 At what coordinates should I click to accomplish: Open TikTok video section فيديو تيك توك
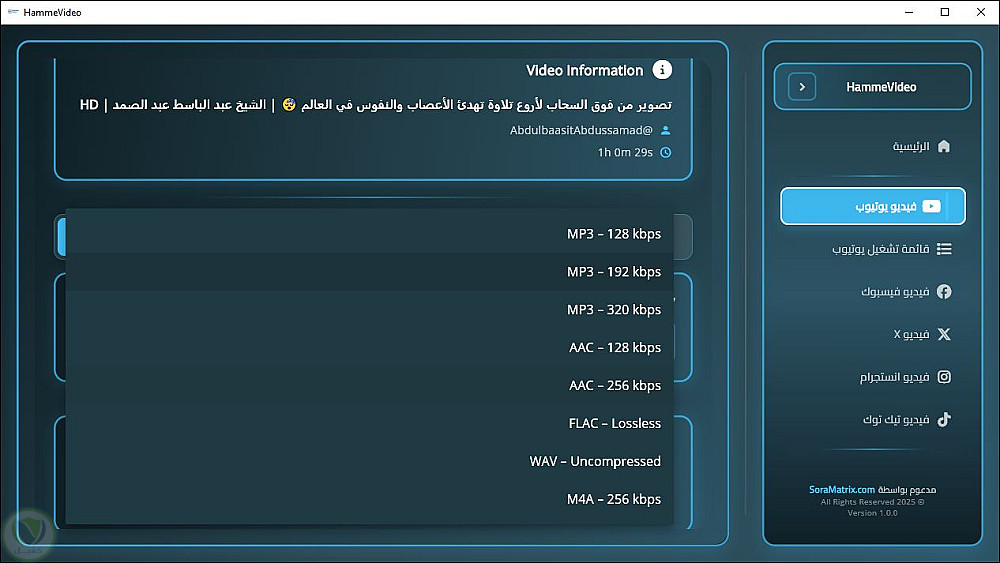[906, 420]
